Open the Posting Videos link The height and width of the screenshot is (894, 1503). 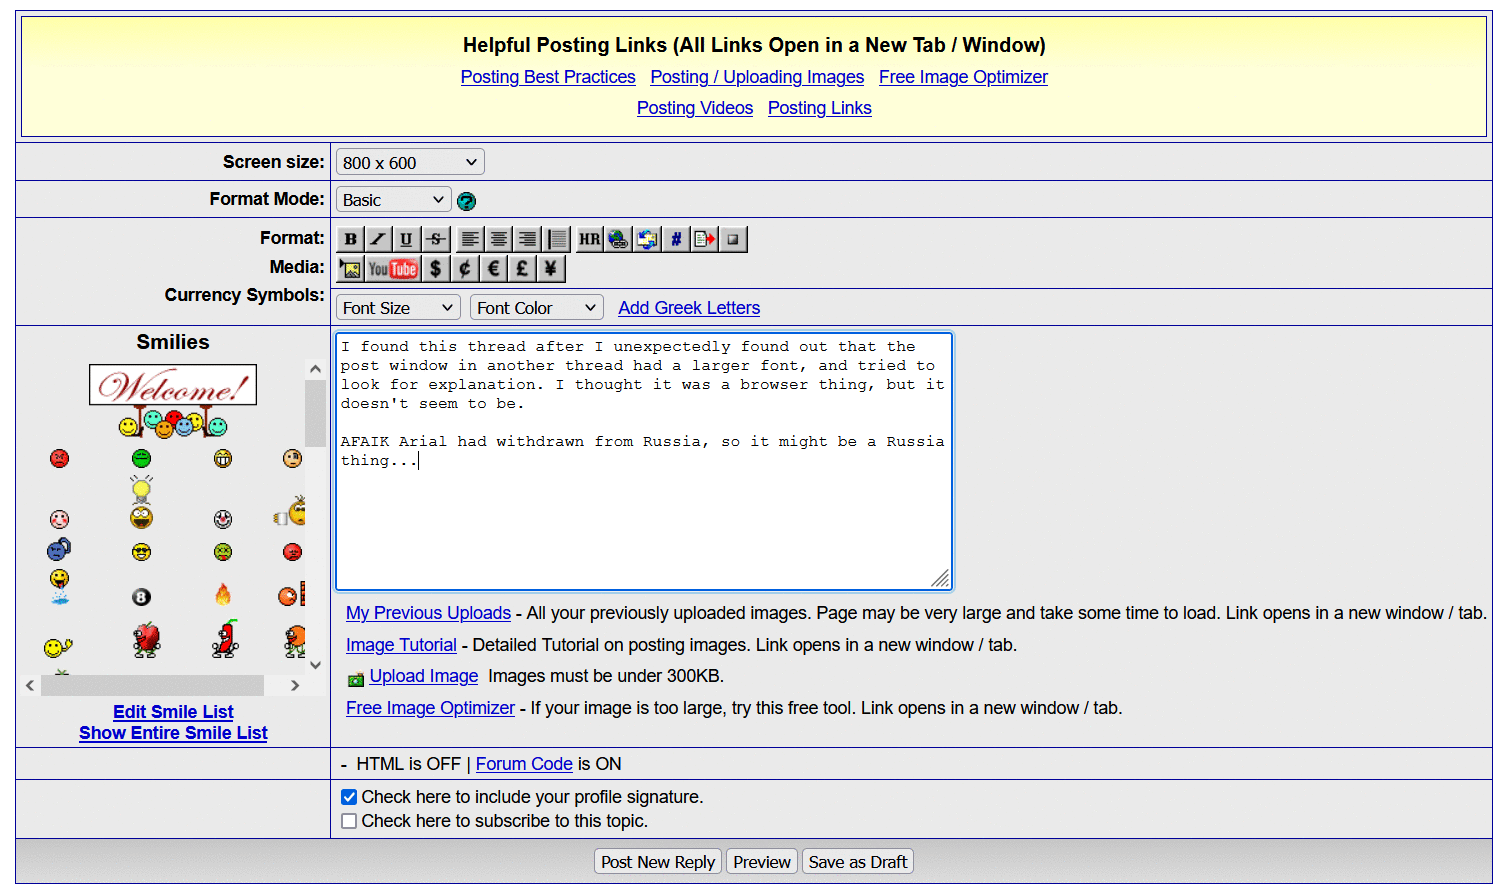point(695,108)
